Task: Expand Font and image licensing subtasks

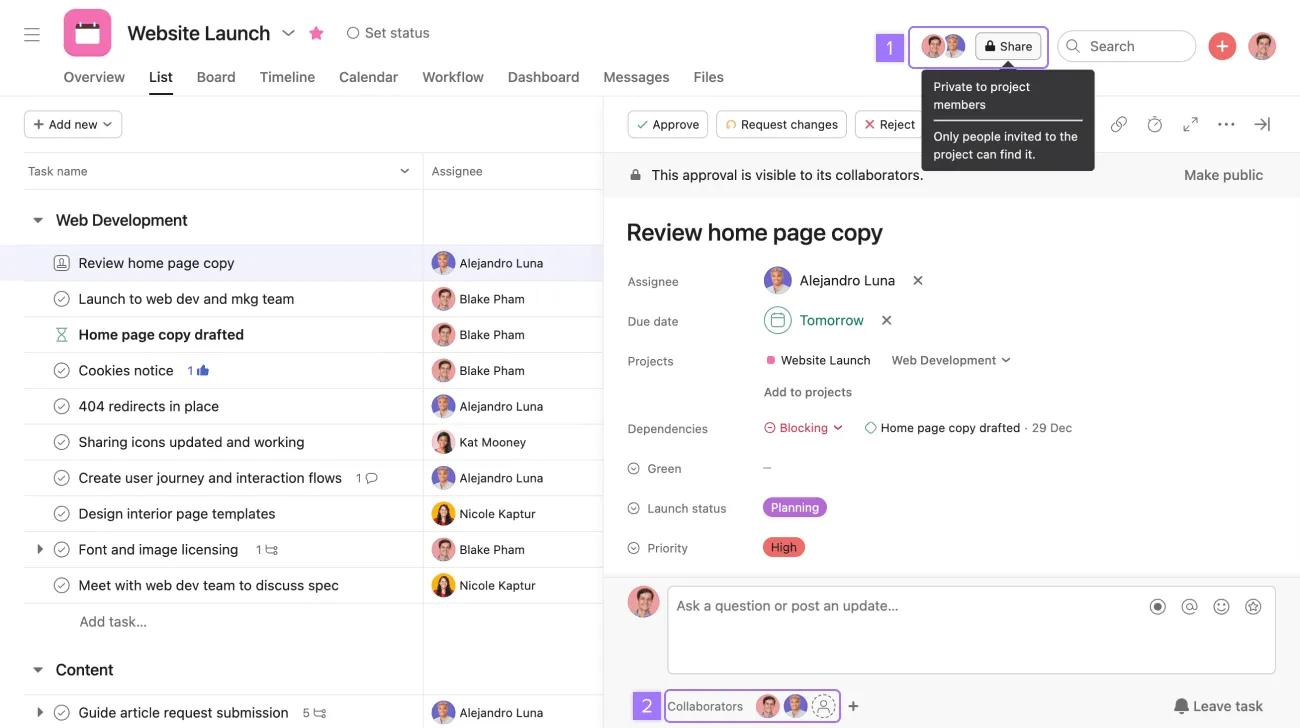Action: click(x=40, y=550)
